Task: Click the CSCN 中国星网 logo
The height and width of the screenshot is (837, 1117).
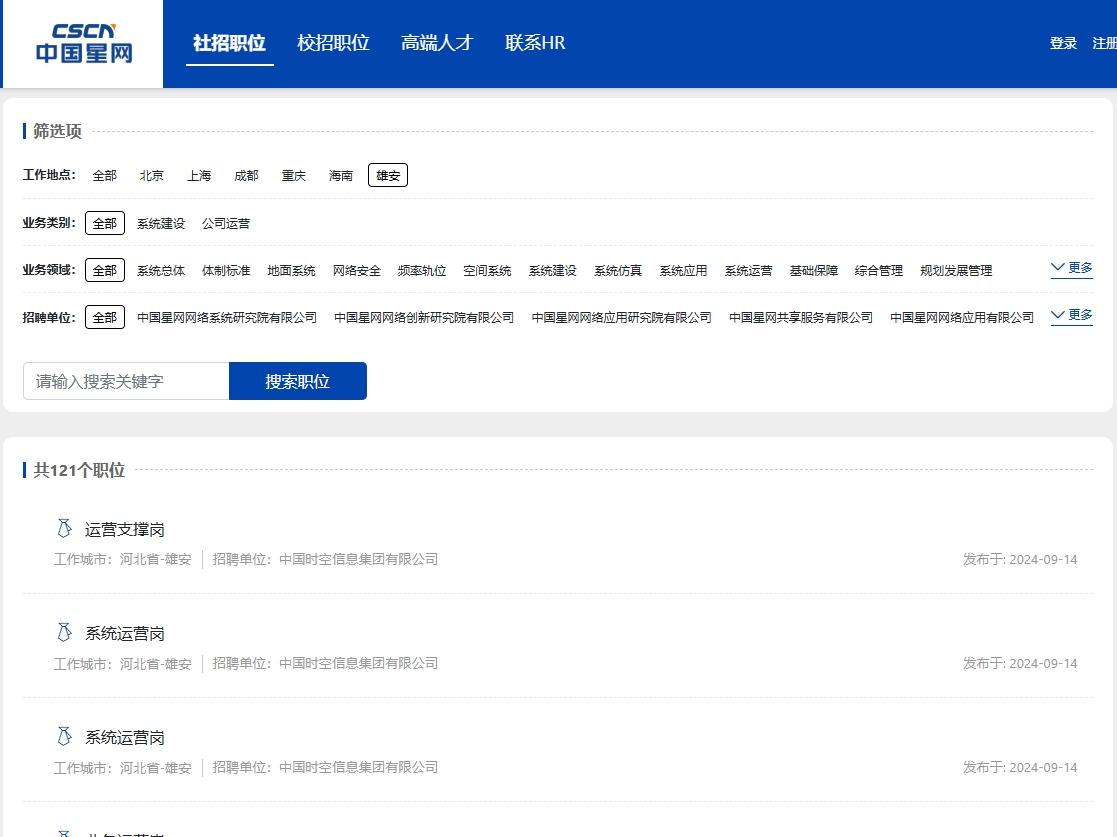Action: 83,43
